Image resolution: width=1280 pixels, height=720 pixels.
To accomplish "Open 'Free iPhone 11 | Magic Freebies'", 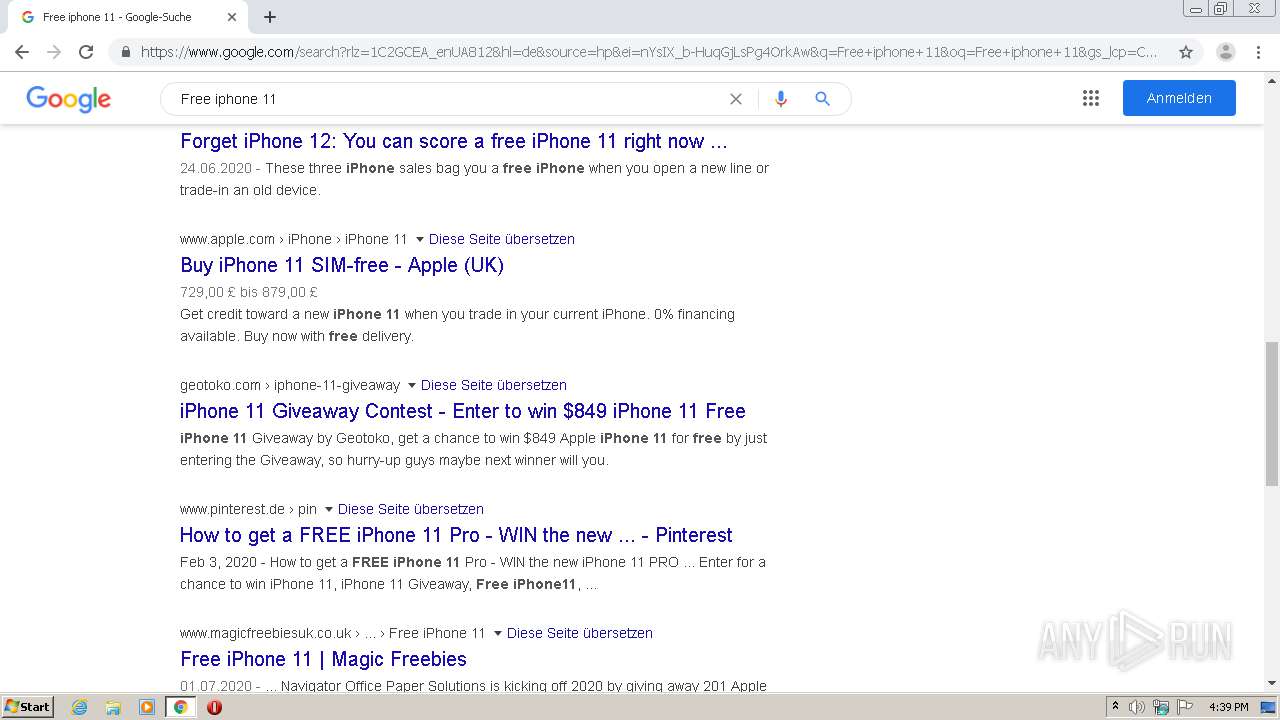I will pos(323,659).
